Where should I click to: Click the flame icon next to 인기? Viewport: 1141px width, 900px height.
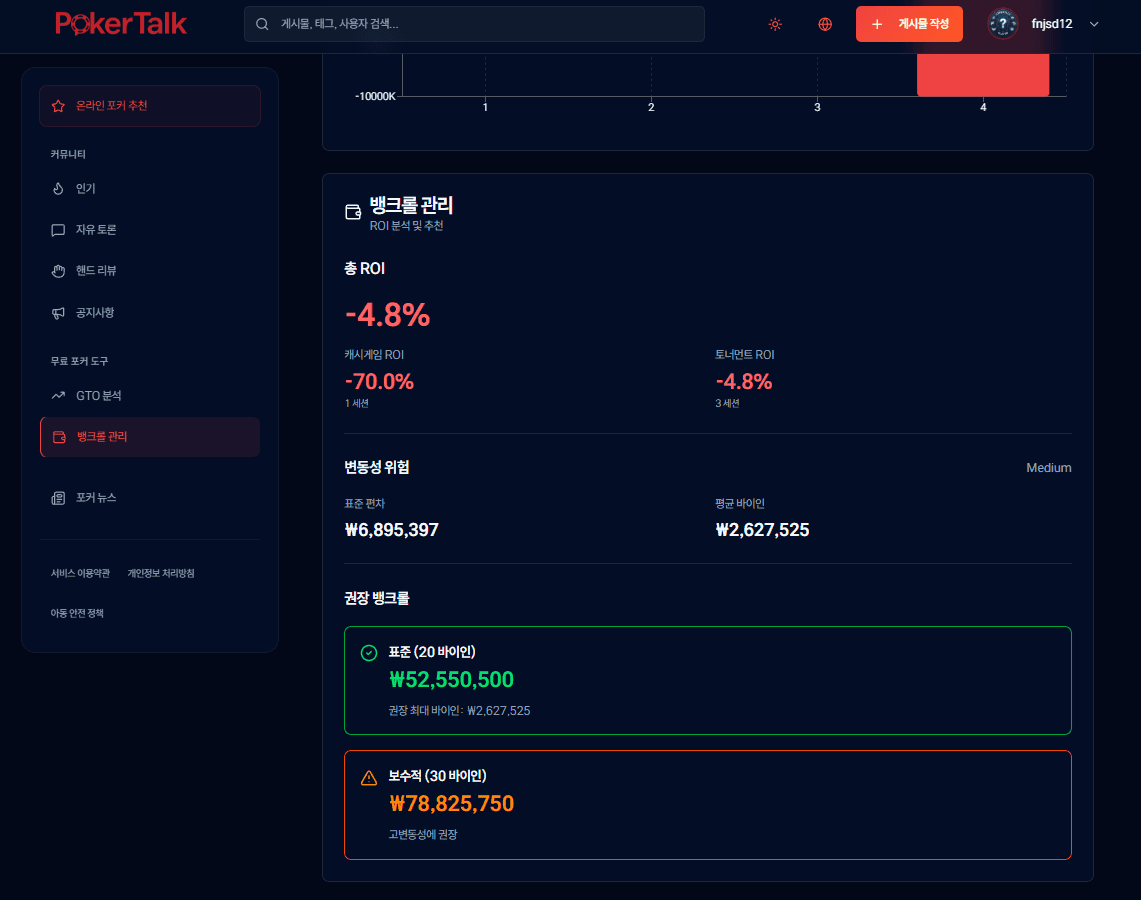pos(58,189)
